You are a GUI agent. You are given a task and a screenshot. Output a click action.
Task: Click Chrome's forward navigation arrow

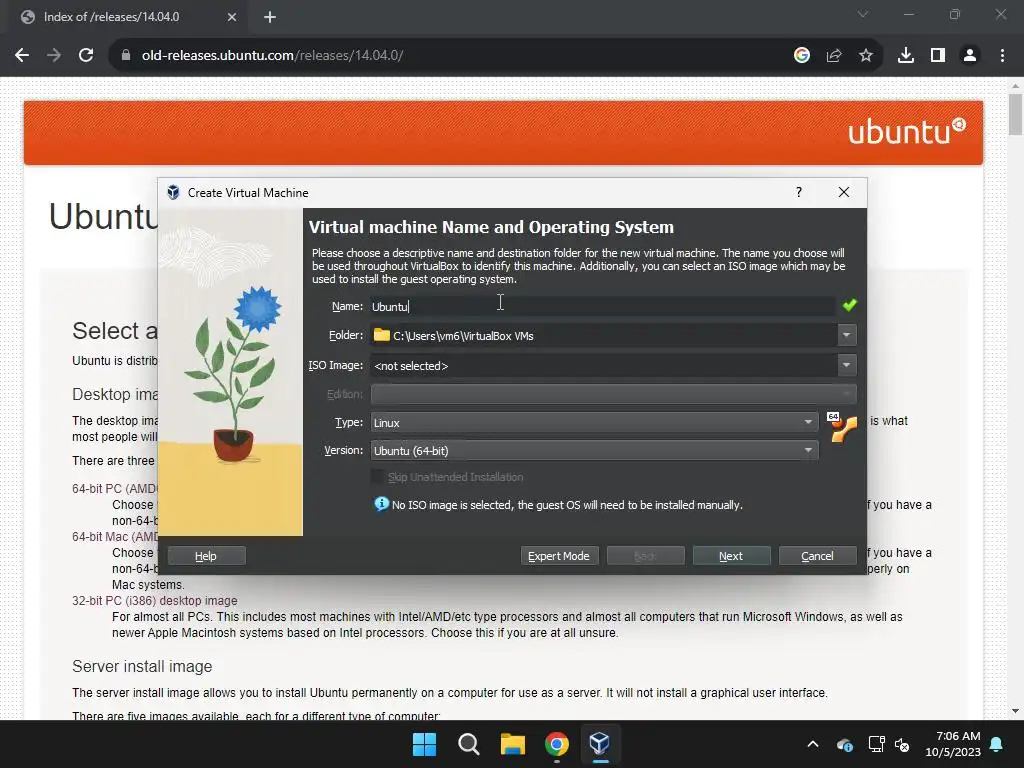pos(54,56)
